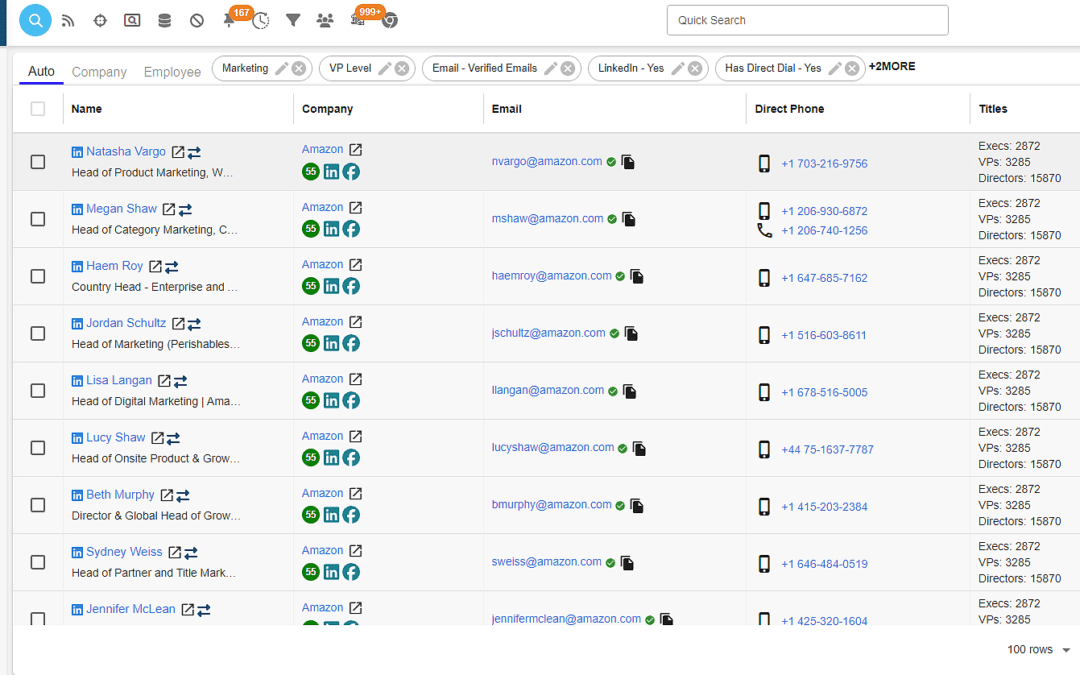Copy Natasha Vargo's email with copy icon
Screen dimensions: 1080x675
[x=628, y=162]
